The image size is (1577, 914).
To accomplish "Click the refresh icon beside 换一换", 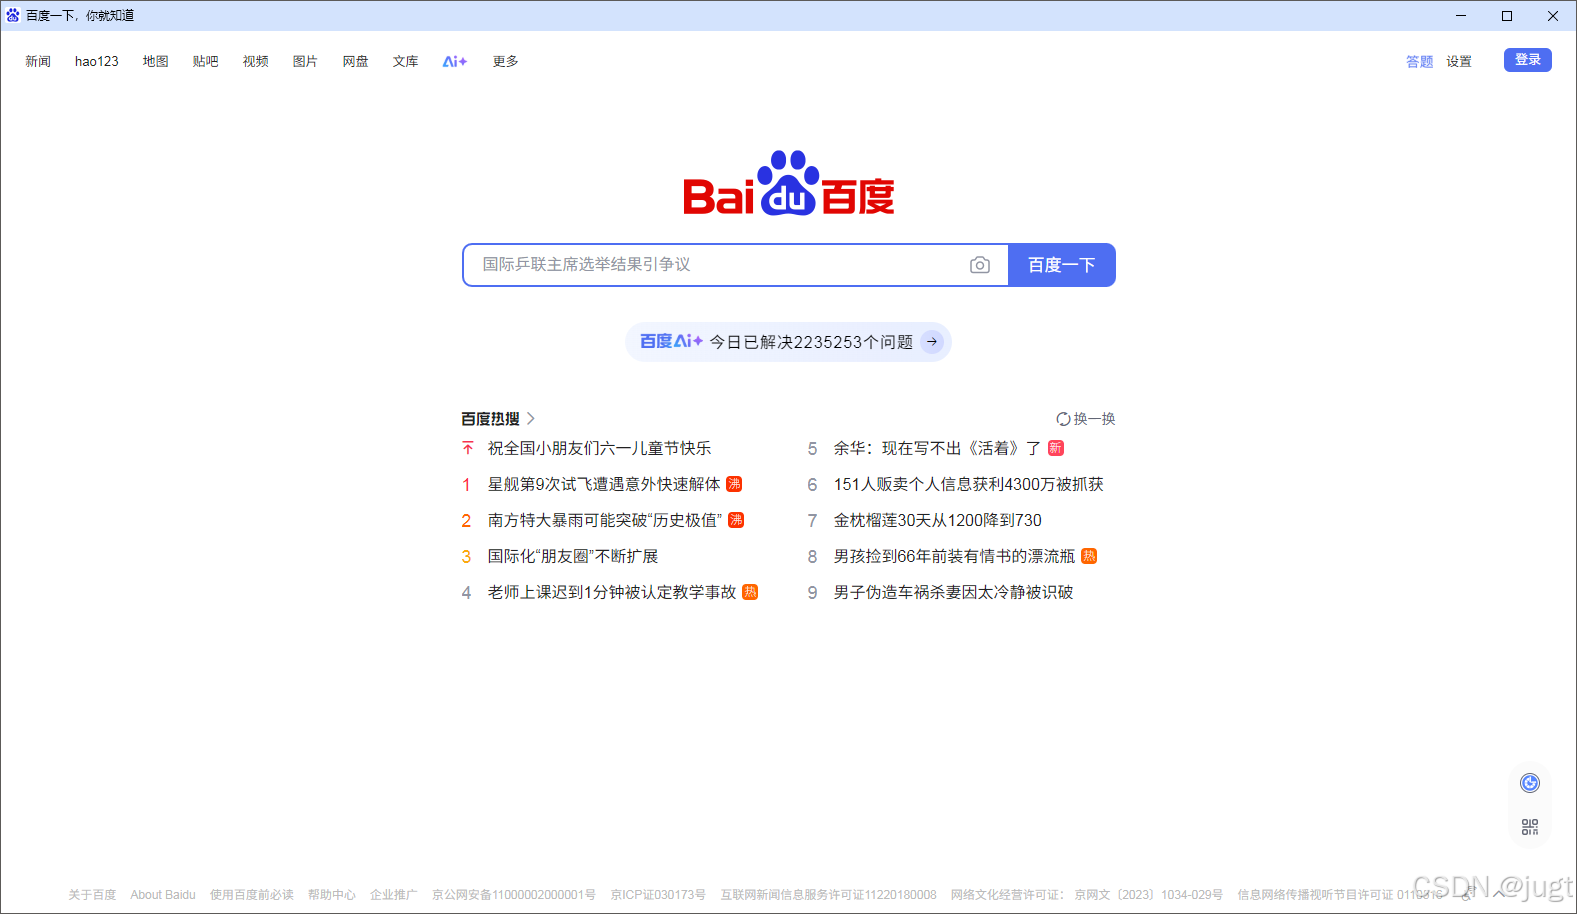I will [x=1063, y=419].
